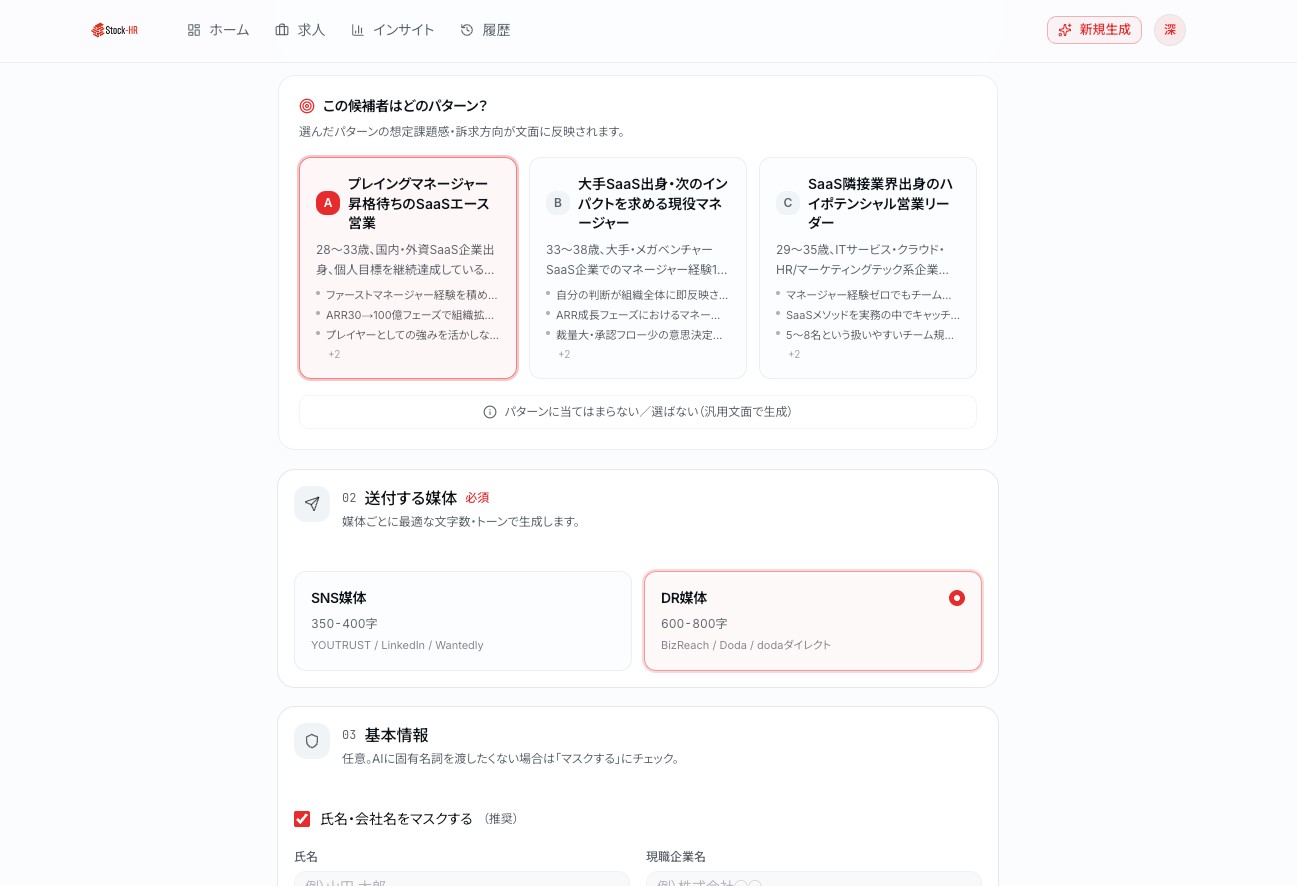Screen dimensions: 1297x886
Task: Choose パターンに当てはまらない generic option
Action: 638,412
